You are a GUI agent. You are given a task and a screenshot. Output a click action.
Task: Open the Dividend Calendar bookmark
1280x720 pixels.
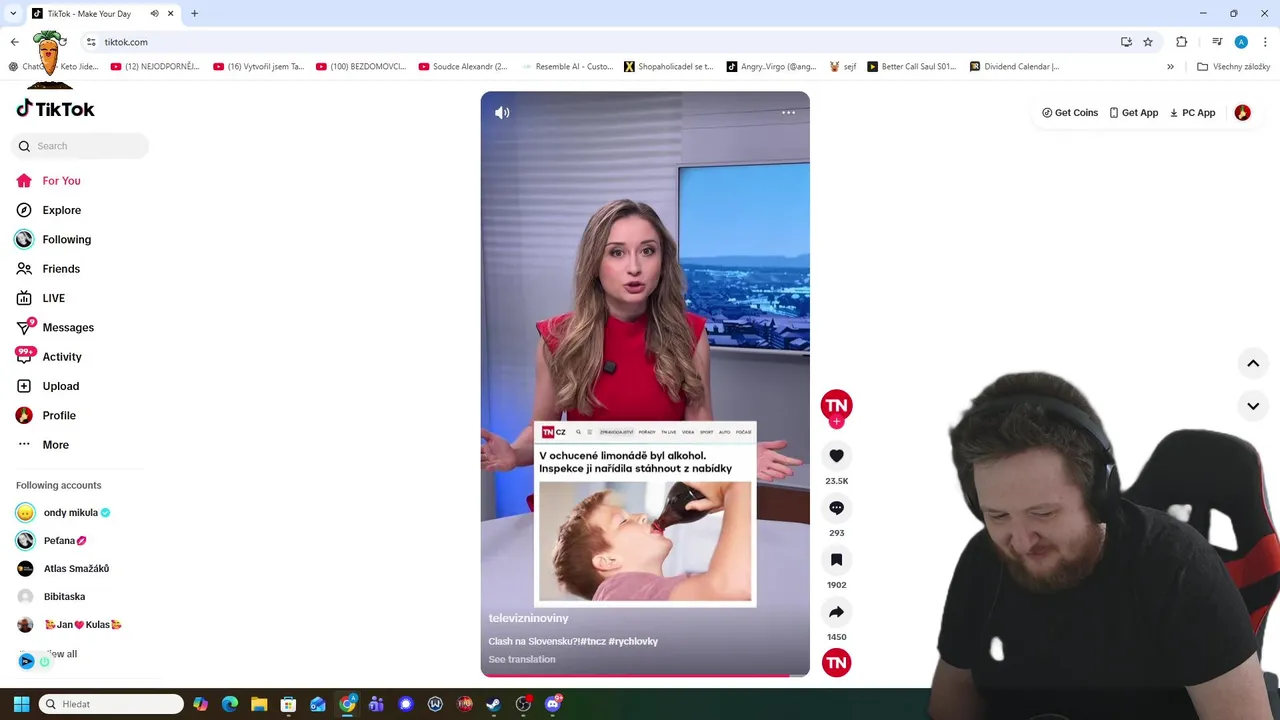(1014, 67)
